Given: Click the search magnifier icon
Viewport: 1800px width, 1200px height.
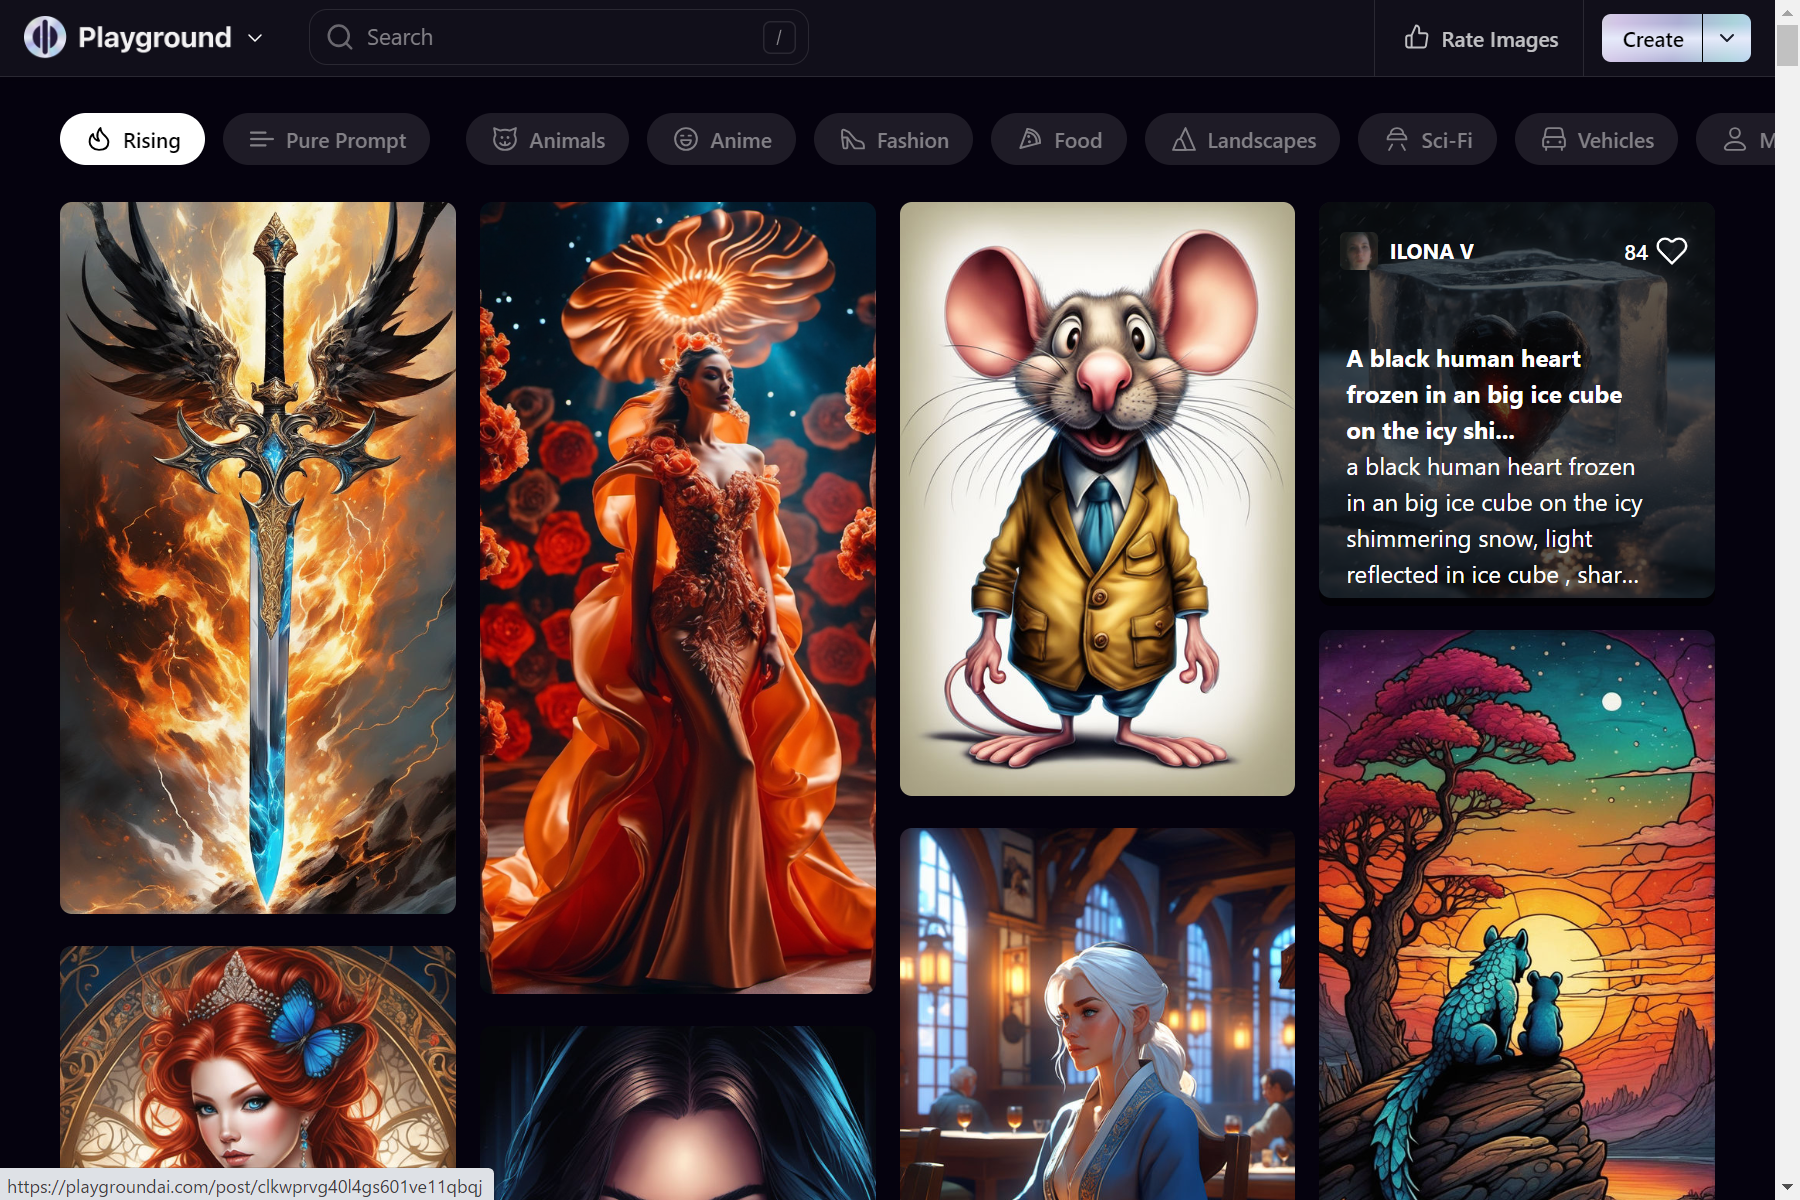Looking at the screenshot, I should (x=340, y=37).
